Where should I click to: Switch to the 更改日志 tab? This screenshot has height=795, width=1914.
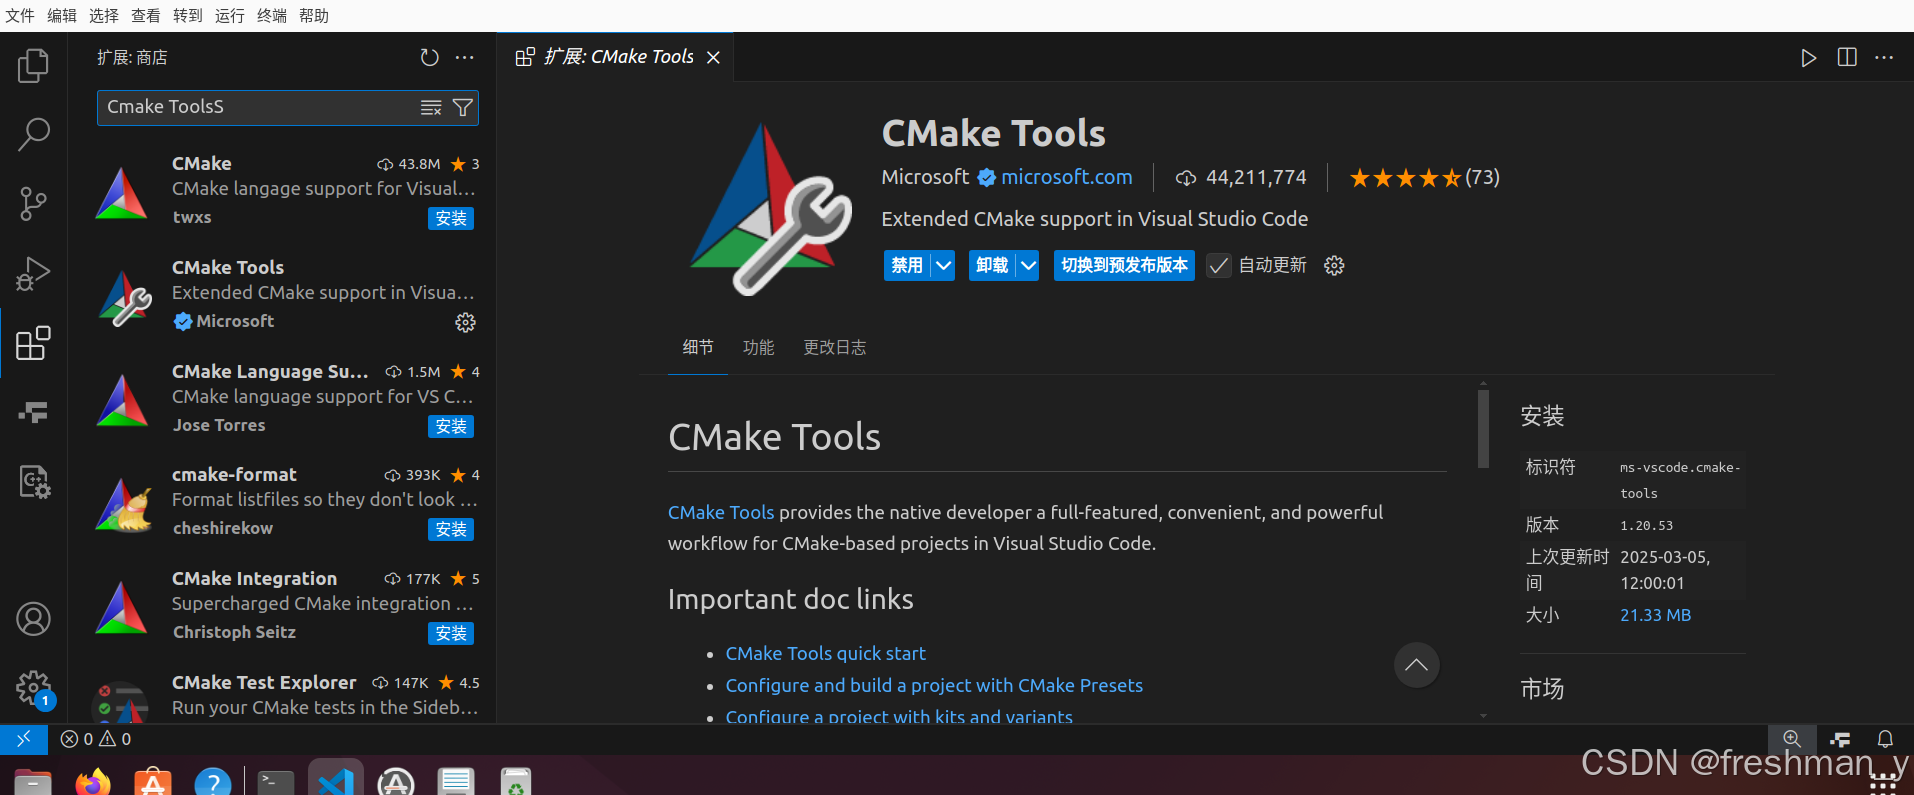(835, 347)
